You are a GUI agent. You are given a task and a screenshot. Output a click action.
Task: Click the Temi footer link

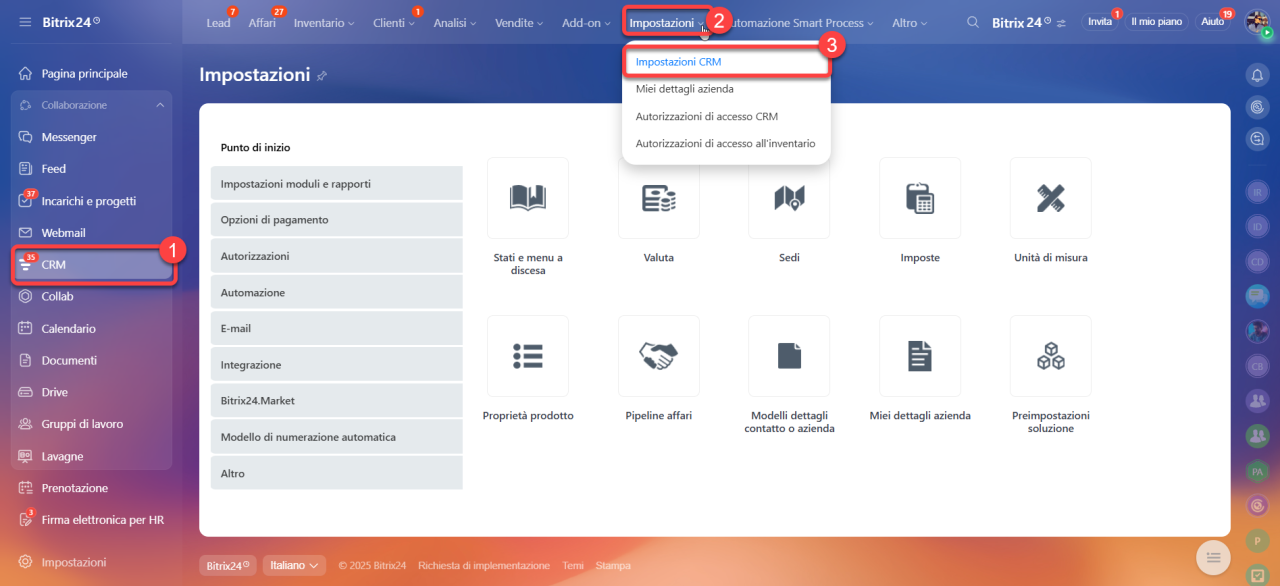point(573,566)
